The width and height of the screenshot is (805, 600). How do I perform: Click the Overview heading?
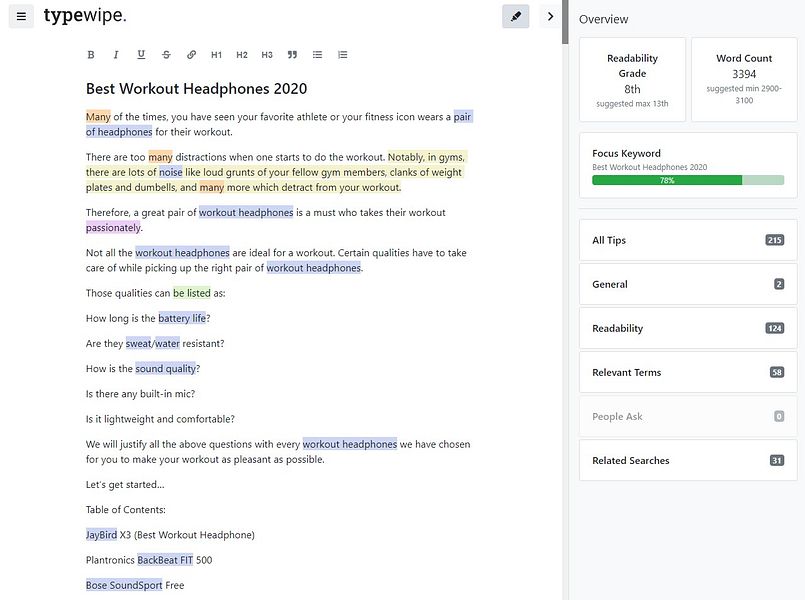click(x=603, y=20)
